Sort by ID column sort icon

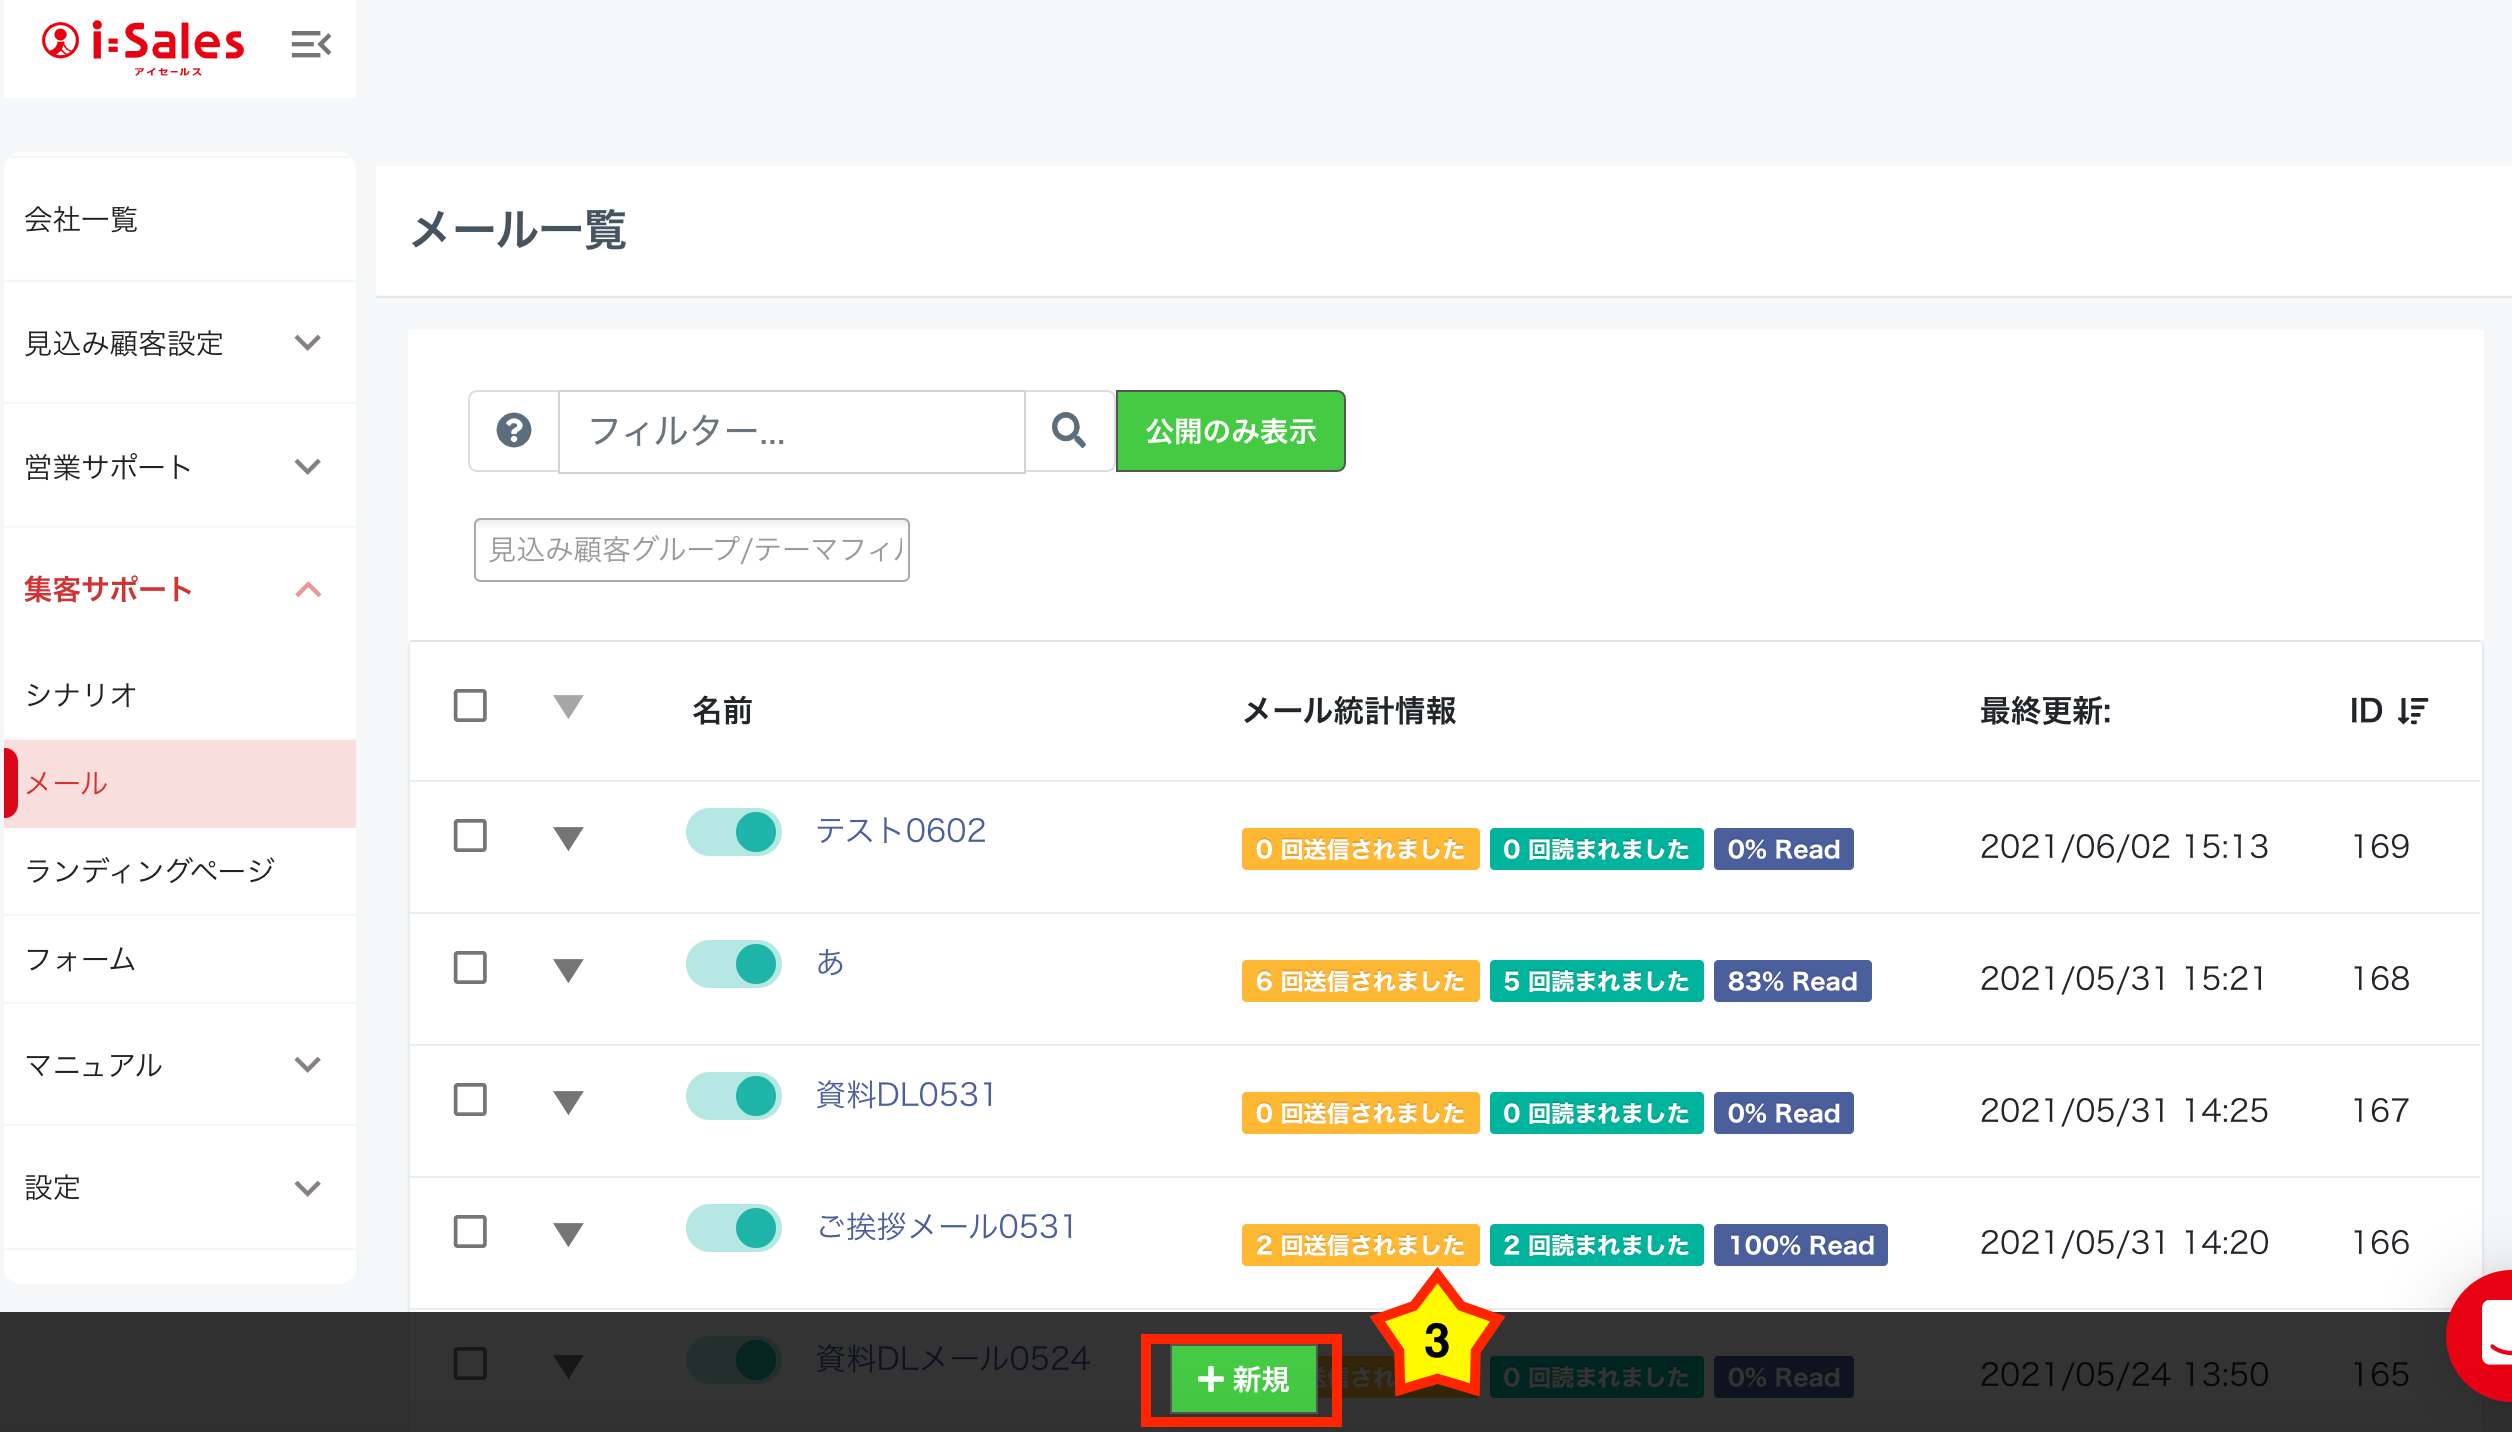2411,711
